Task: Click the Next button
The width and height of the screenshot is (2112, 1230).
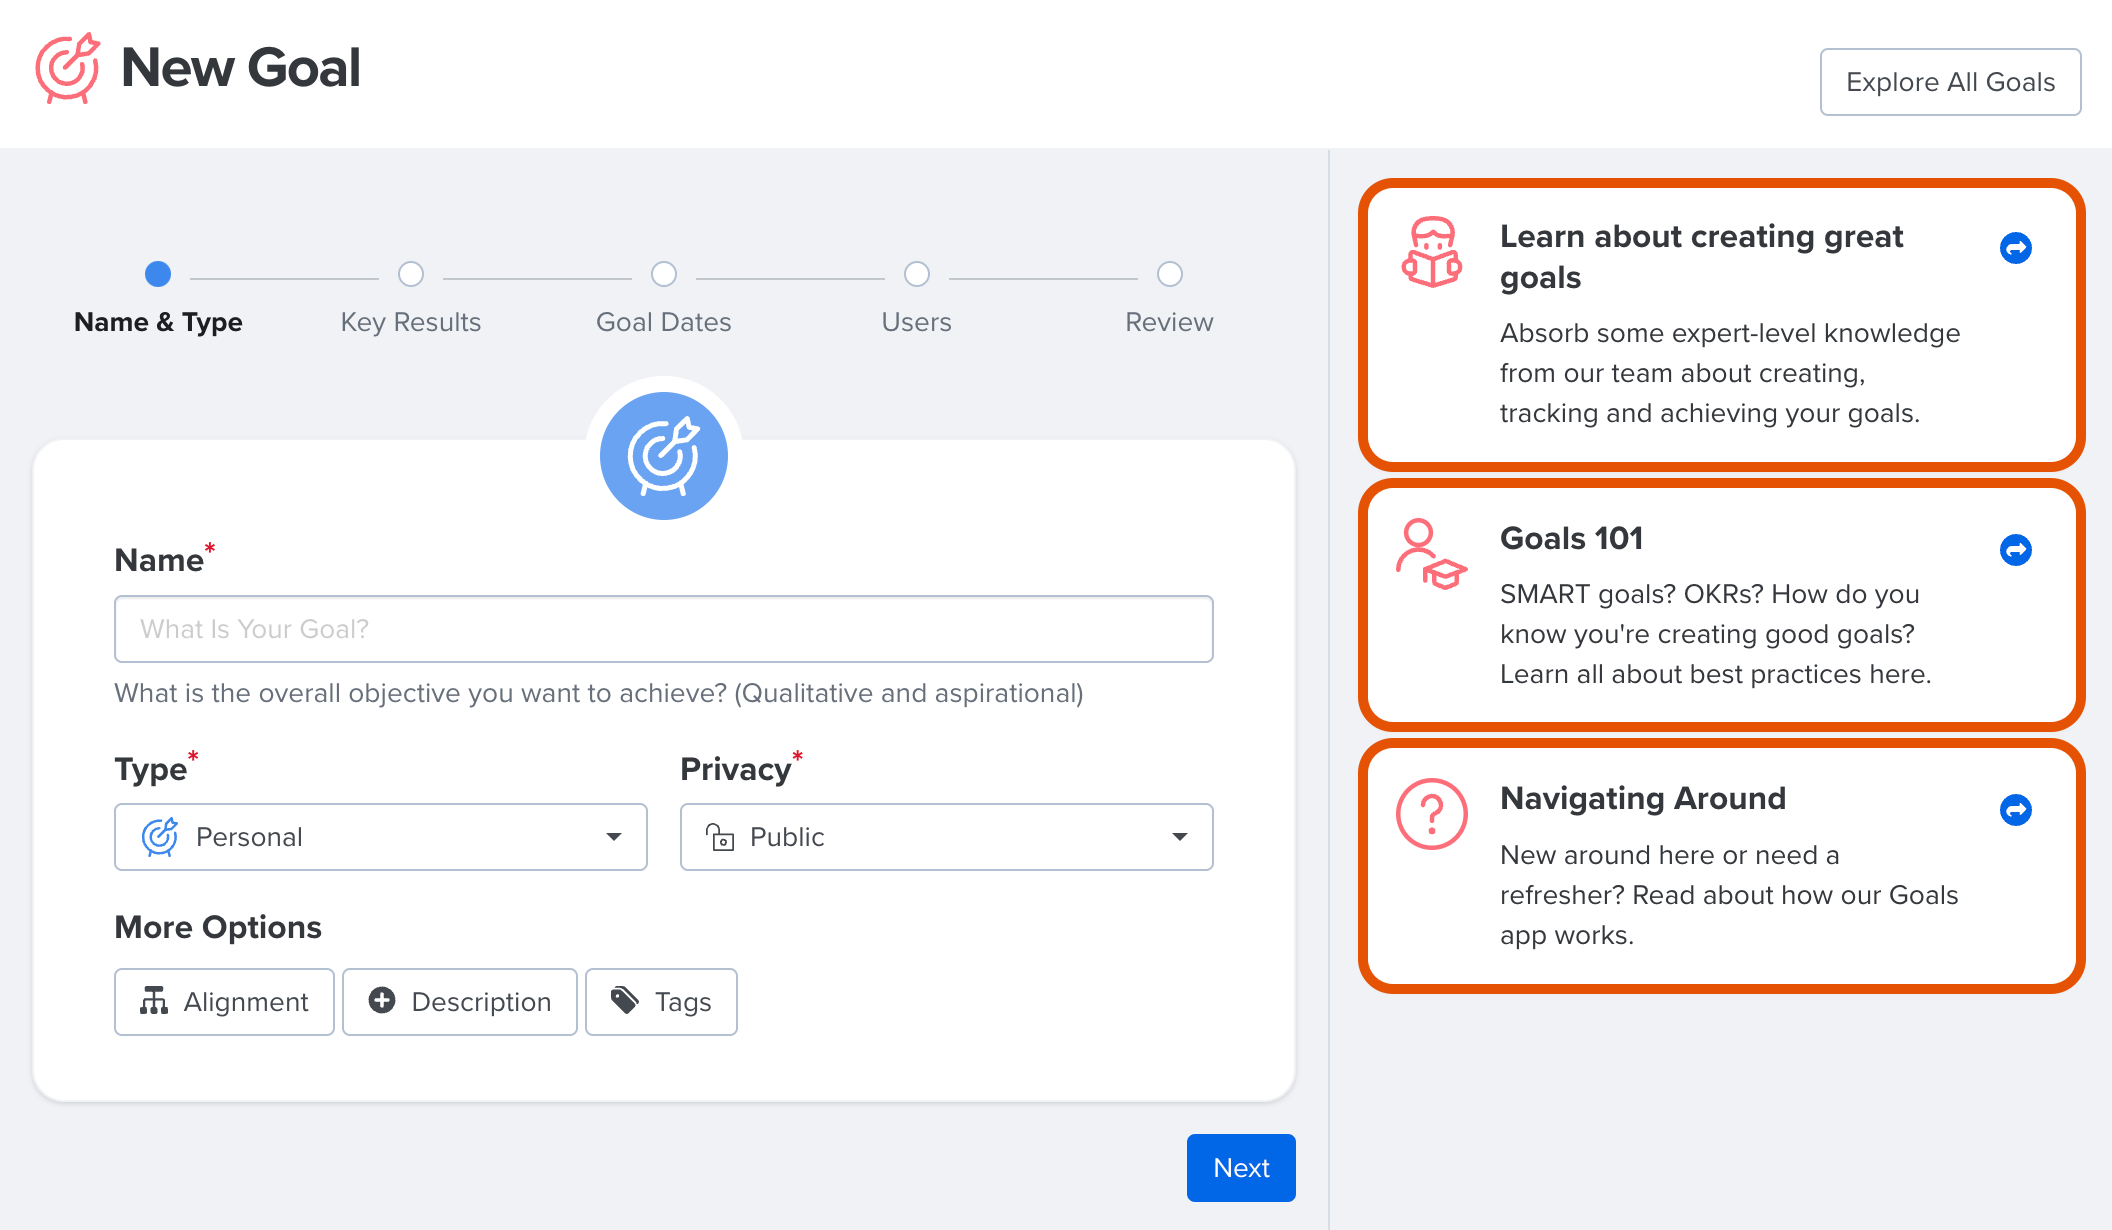Action: 1241,1168
